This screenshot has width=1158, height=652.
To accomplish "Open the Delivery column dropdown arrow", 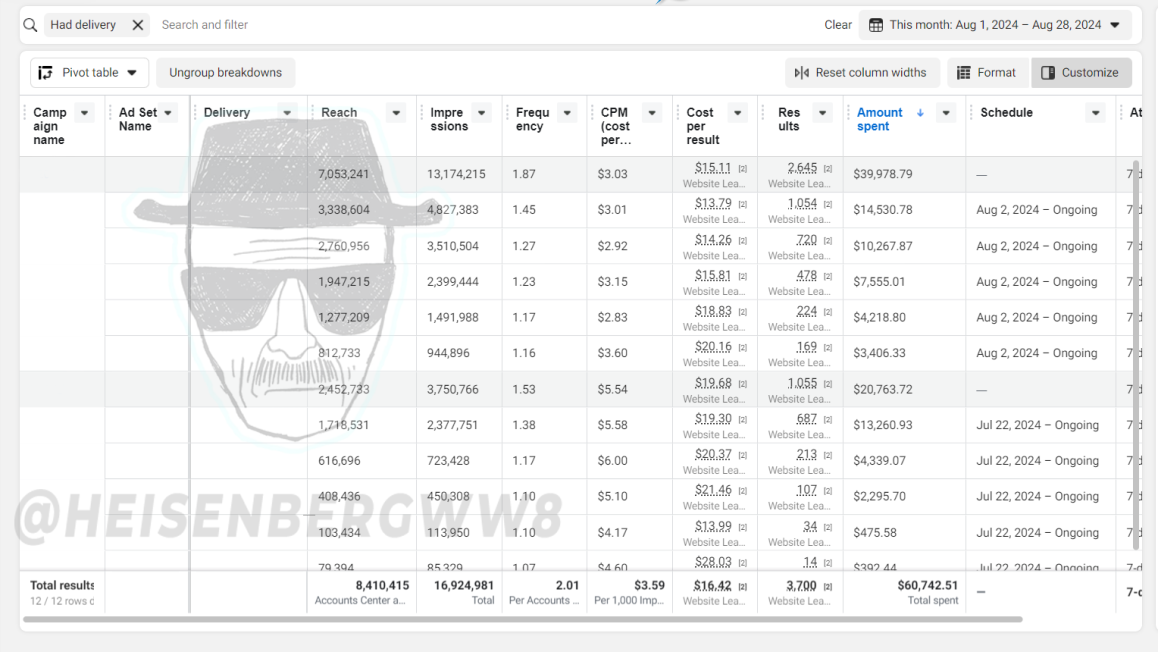I will (287, 113).
